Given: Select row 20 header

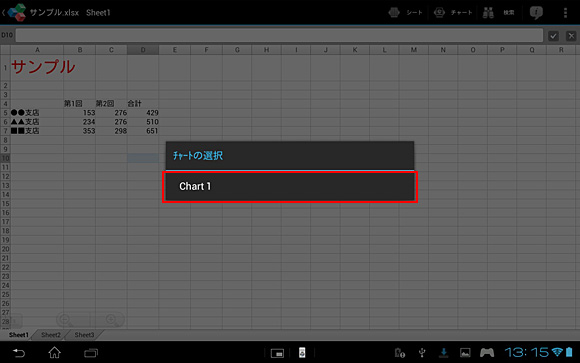Looking at the screenshot, I should (5, 249).
